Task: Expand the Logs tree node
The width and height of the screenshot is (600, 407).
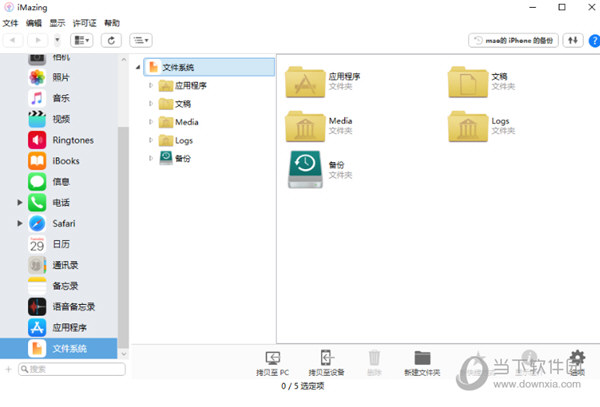Action: 151,140
